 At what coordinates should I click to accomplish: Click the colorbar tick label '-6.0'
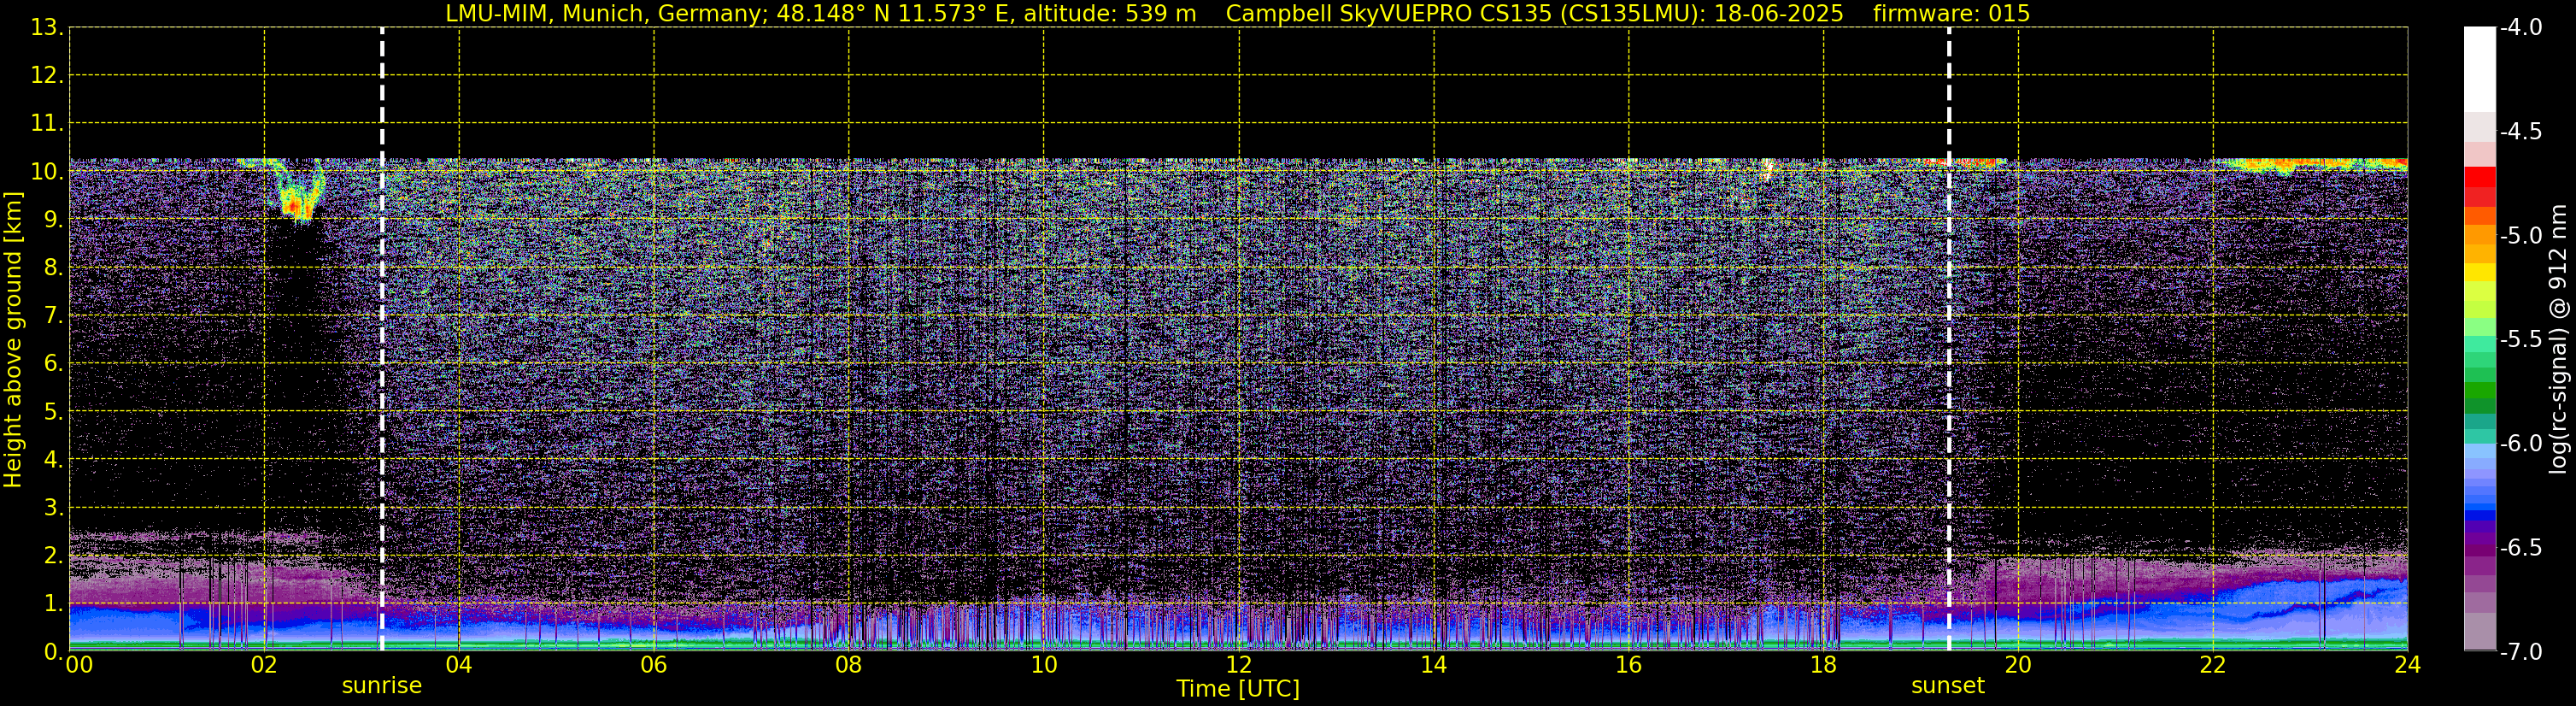2520,444
